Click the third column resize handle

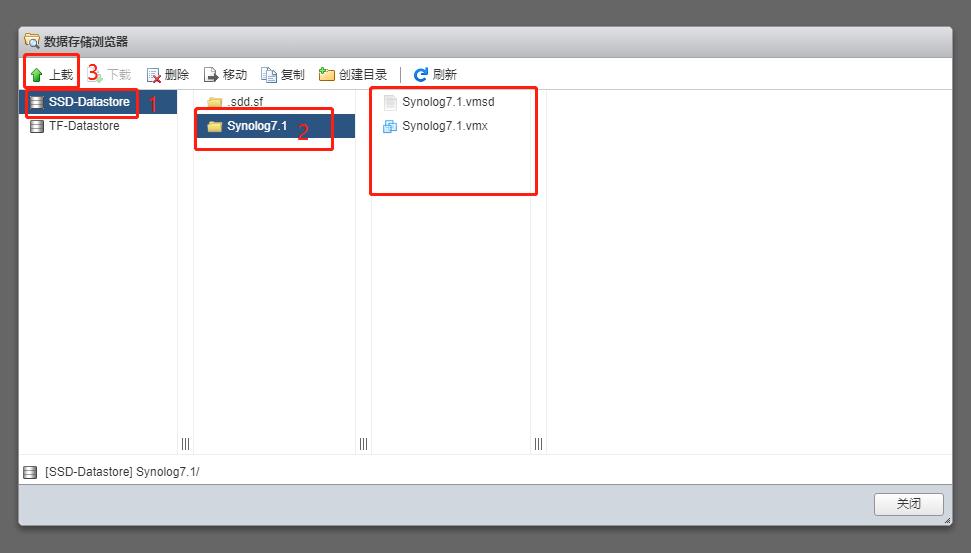point(538,443)
